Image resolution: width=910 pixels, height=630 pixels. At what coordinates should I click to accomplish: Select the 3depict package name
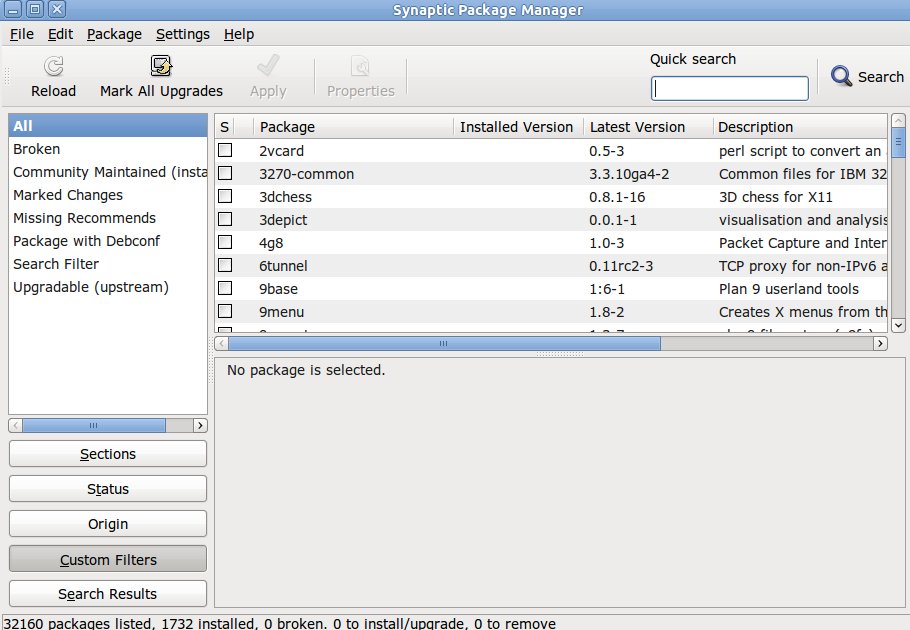pos(283,220)
